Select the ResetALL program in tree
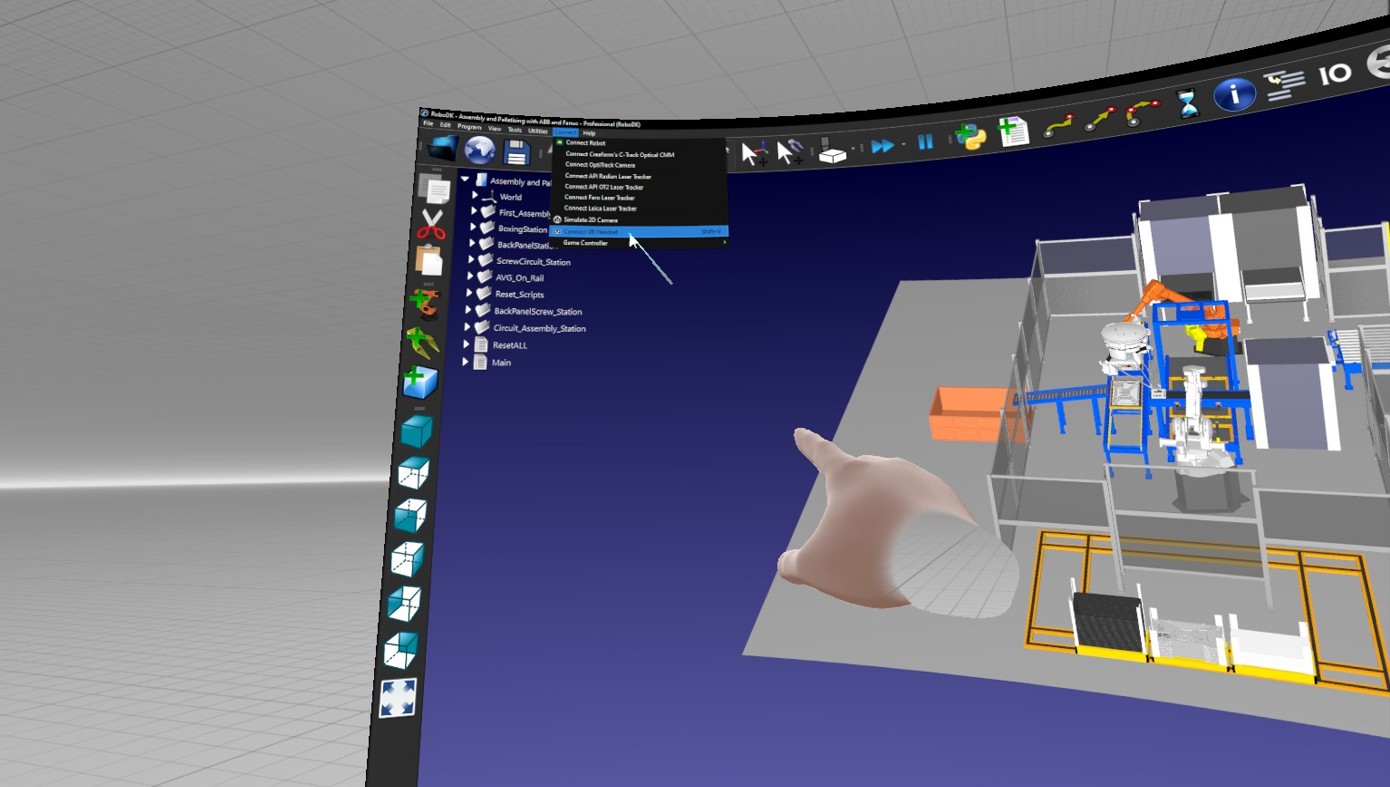 (x=509, y=345)
